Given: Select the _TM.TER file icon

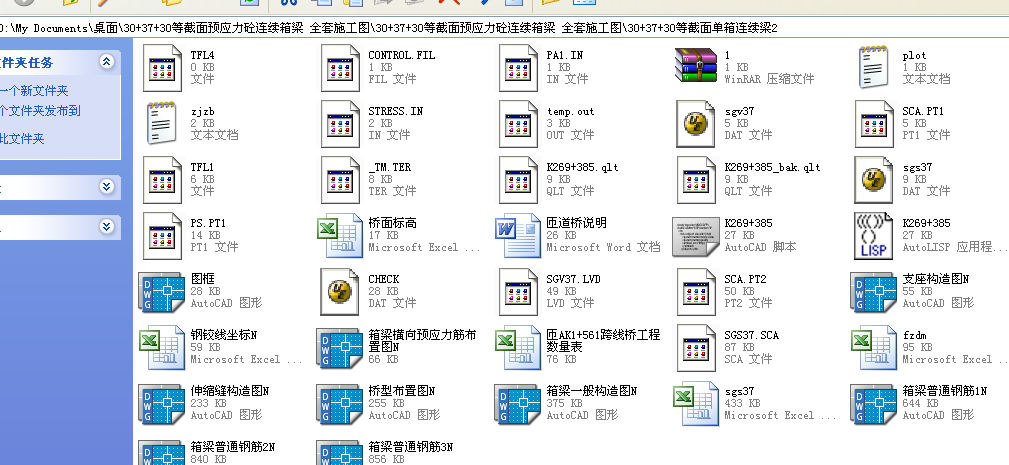Looking at the screenshot, I should coord(340,180).
